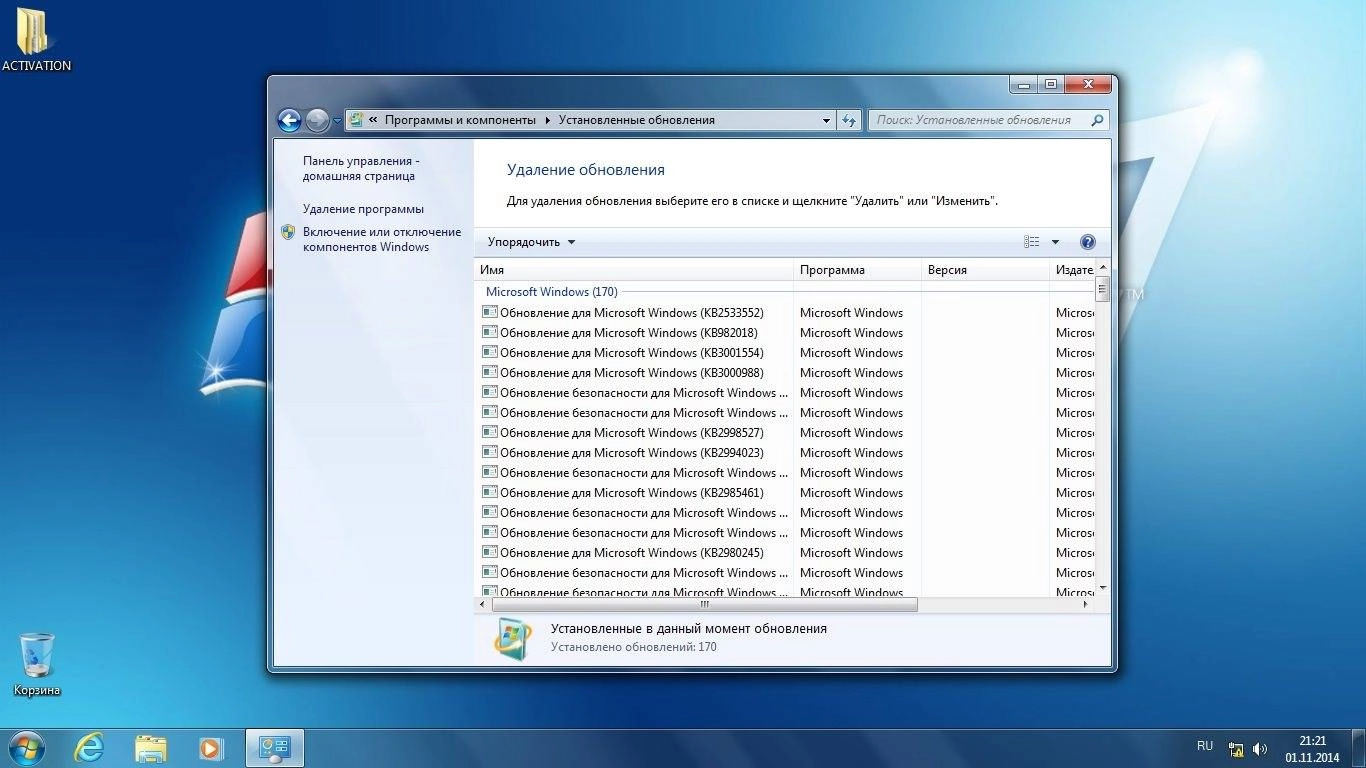
Task: Select update KB2994023 row
Action: [x=785, y=453]
